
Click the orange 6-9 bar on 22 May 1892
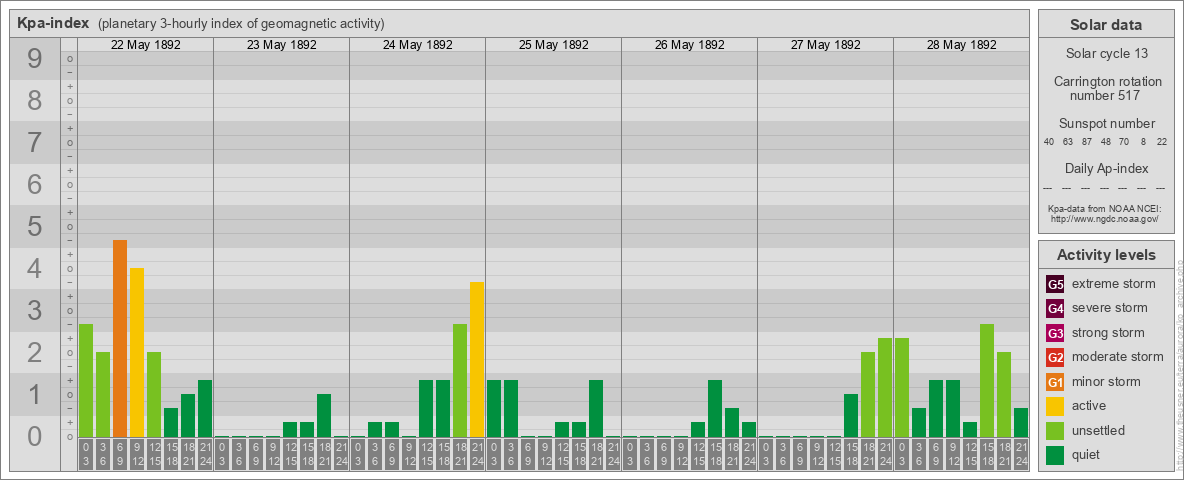[x=120, y=338]
